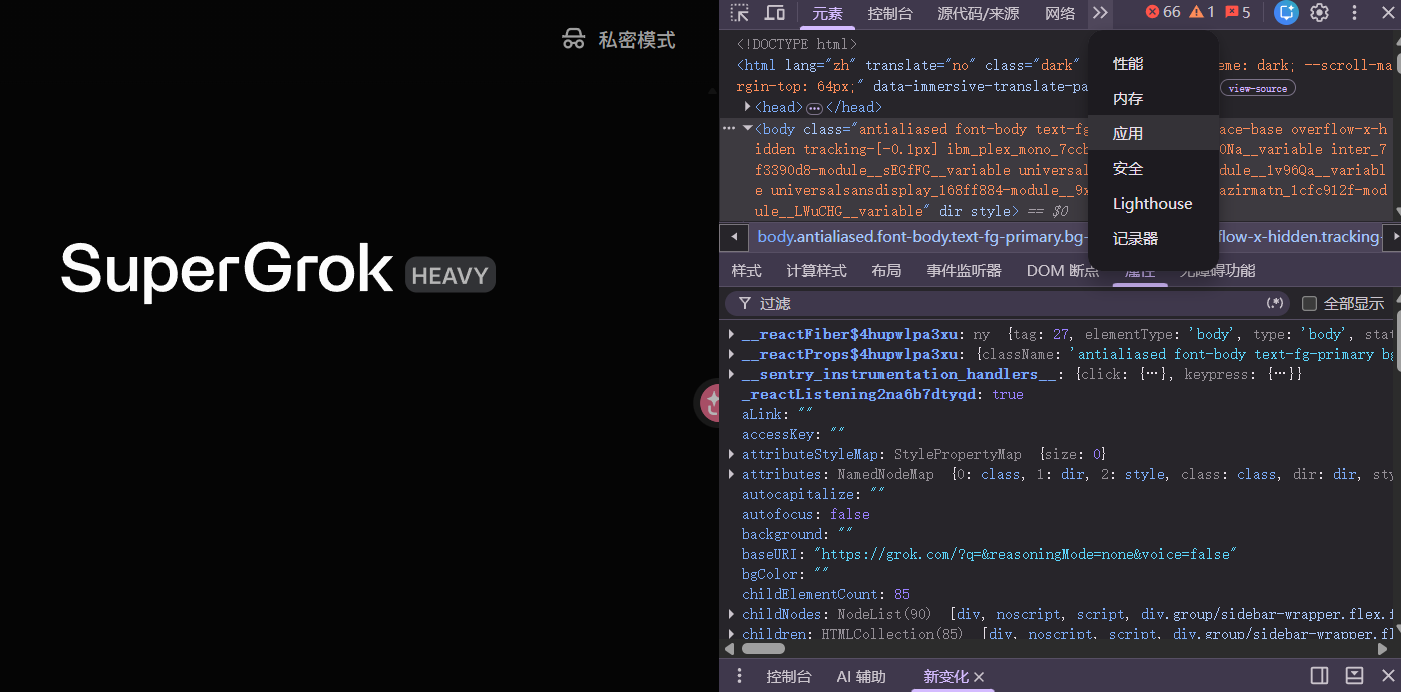Image resolution: width=1401 pixels, height=692 pixels.
Task: Open DevTools settings gear
Action: (x=1320, y=13)
